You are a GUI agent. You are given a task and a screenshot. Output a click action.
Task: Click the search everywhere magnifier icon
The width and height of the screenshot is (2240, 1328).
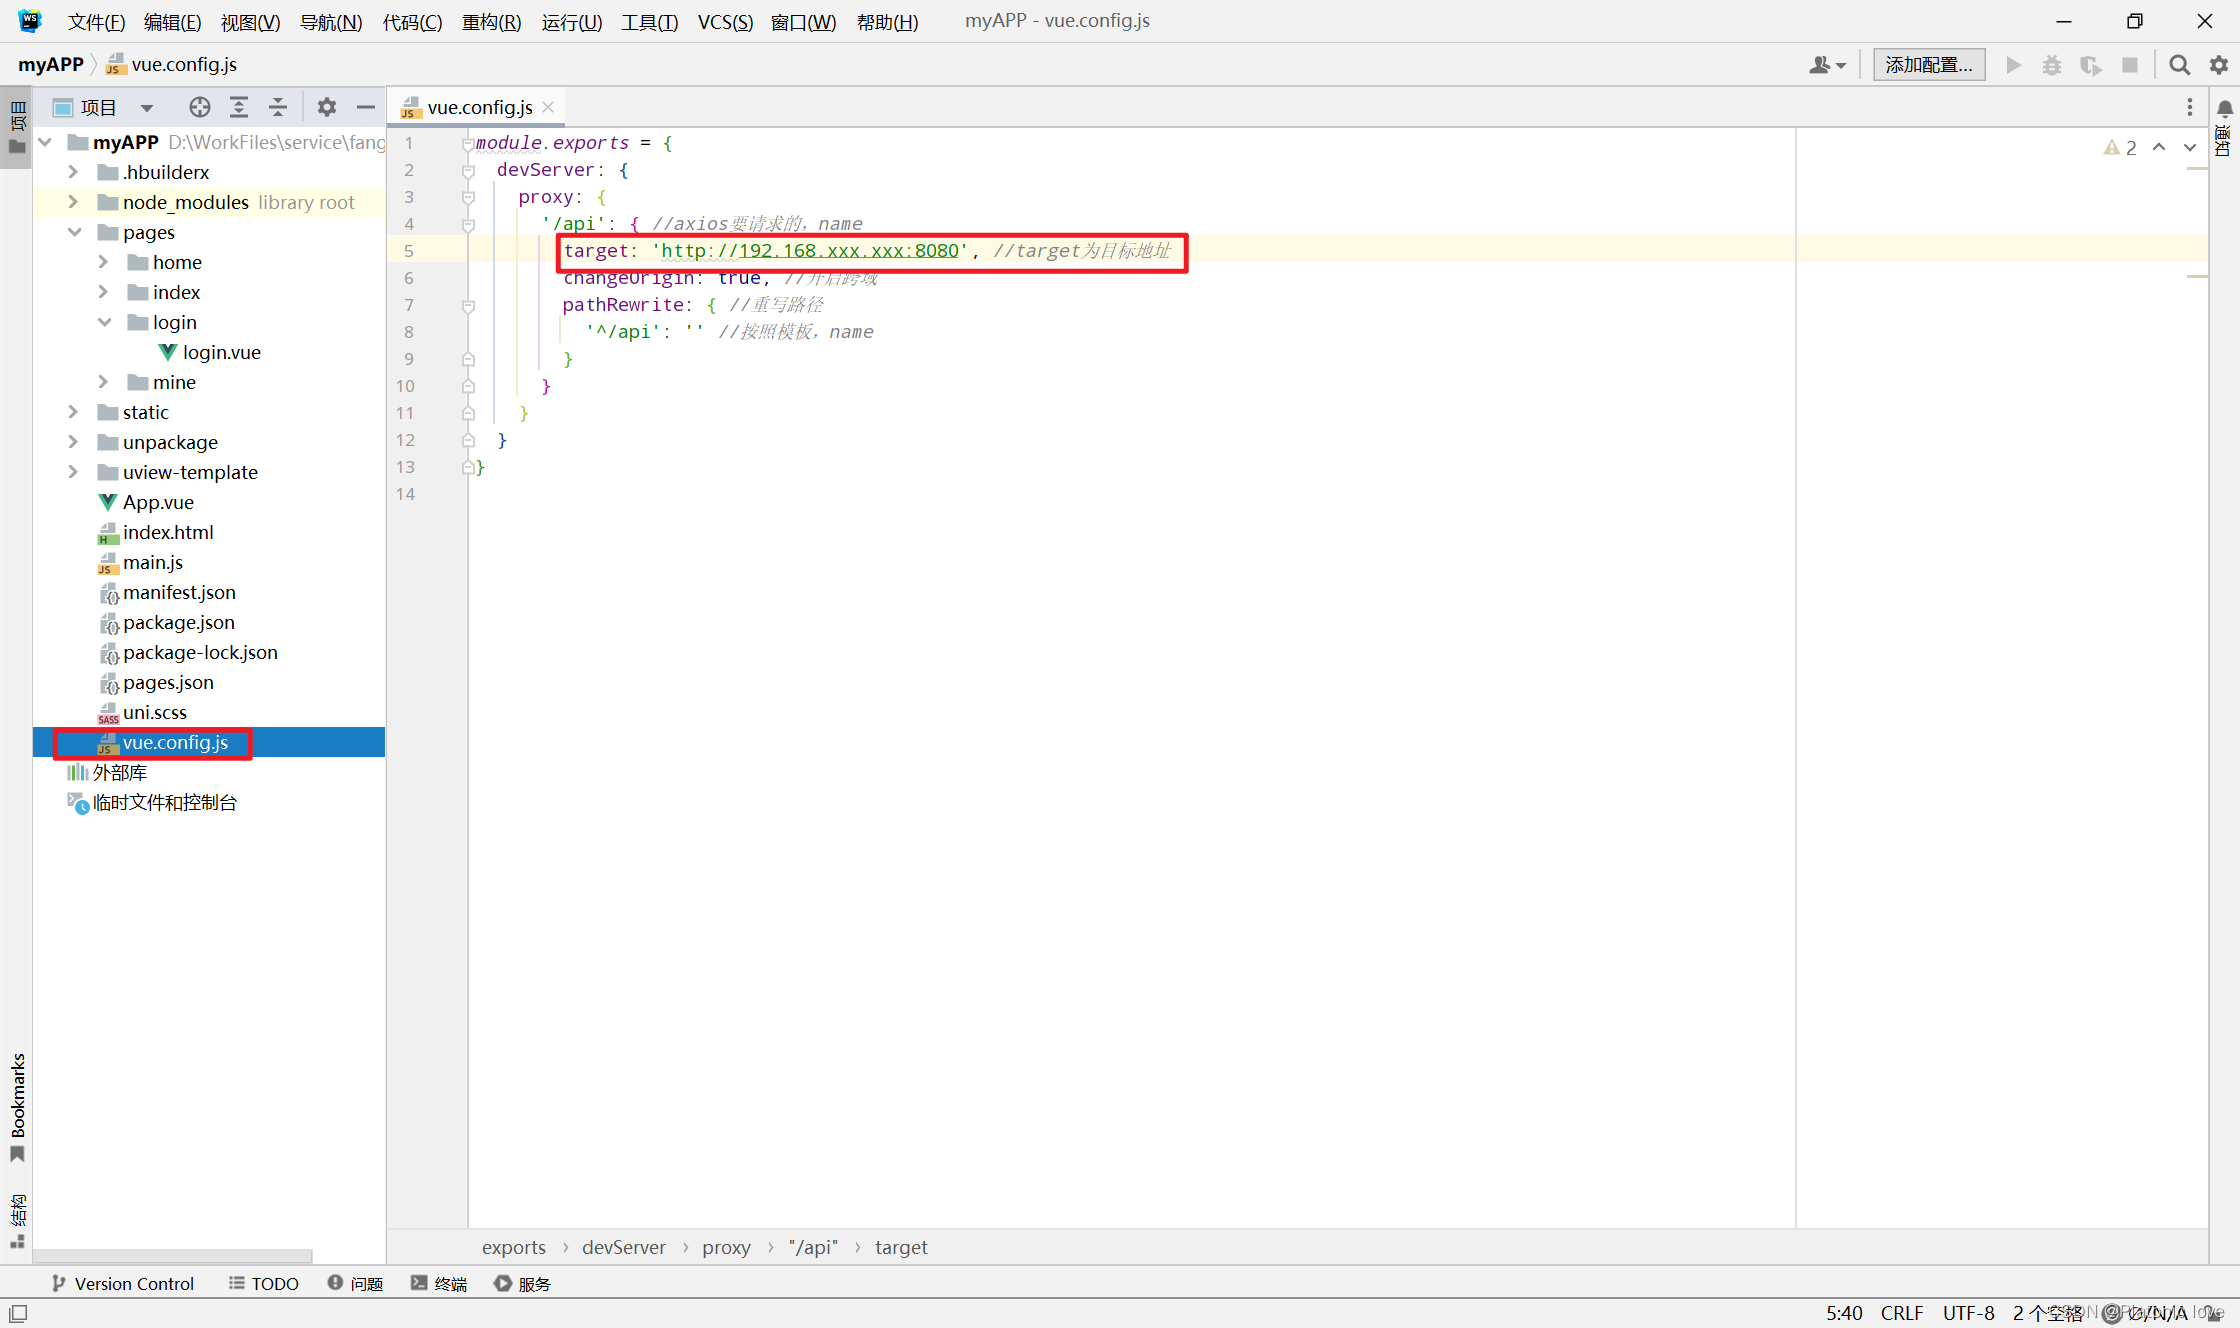pyautogui.click(x=2179, y=65)
